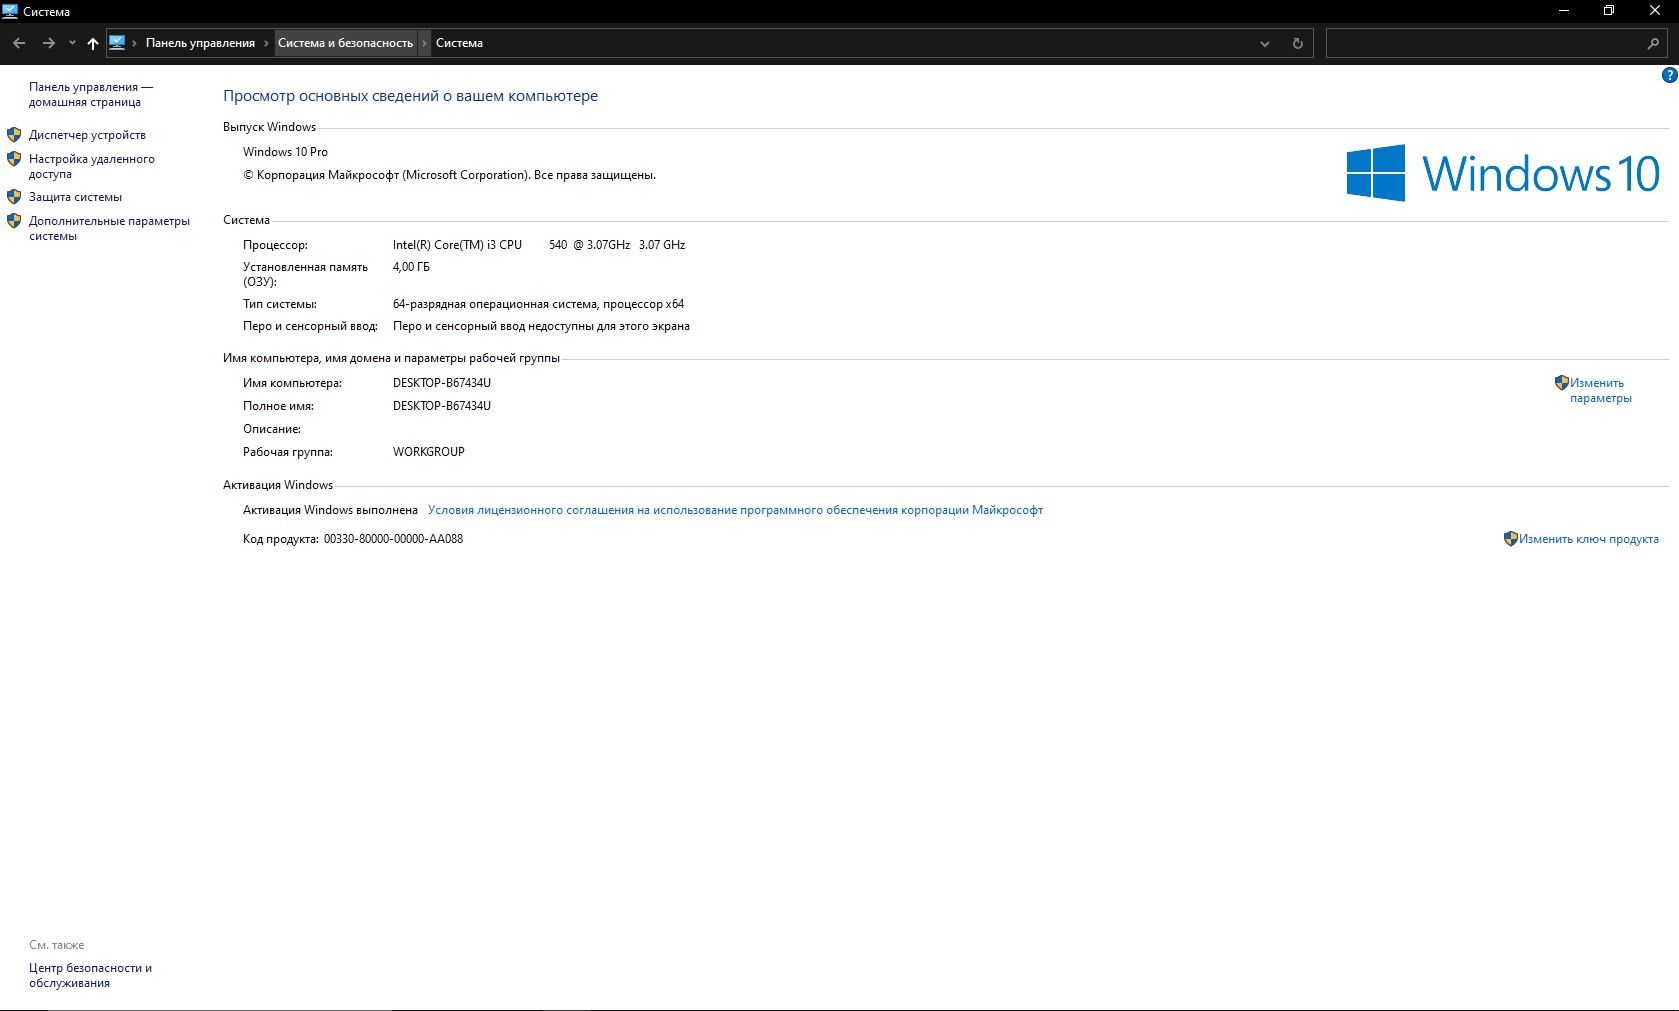Open Защита системы link
The image size is (1679, 1011).
75,197
